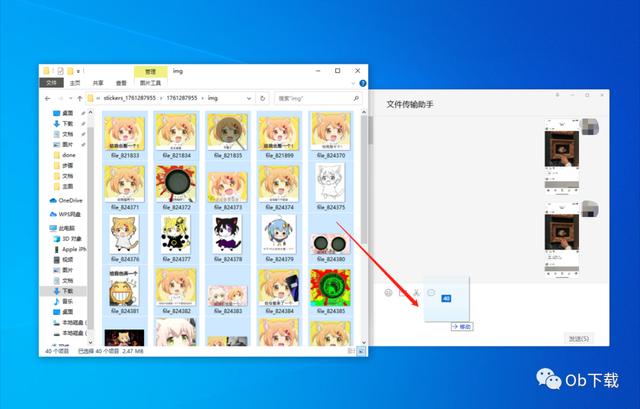Screen dimensions: 640x409
Task: Switch to the 共享 ribbon tab
Action: click(98, 83)
